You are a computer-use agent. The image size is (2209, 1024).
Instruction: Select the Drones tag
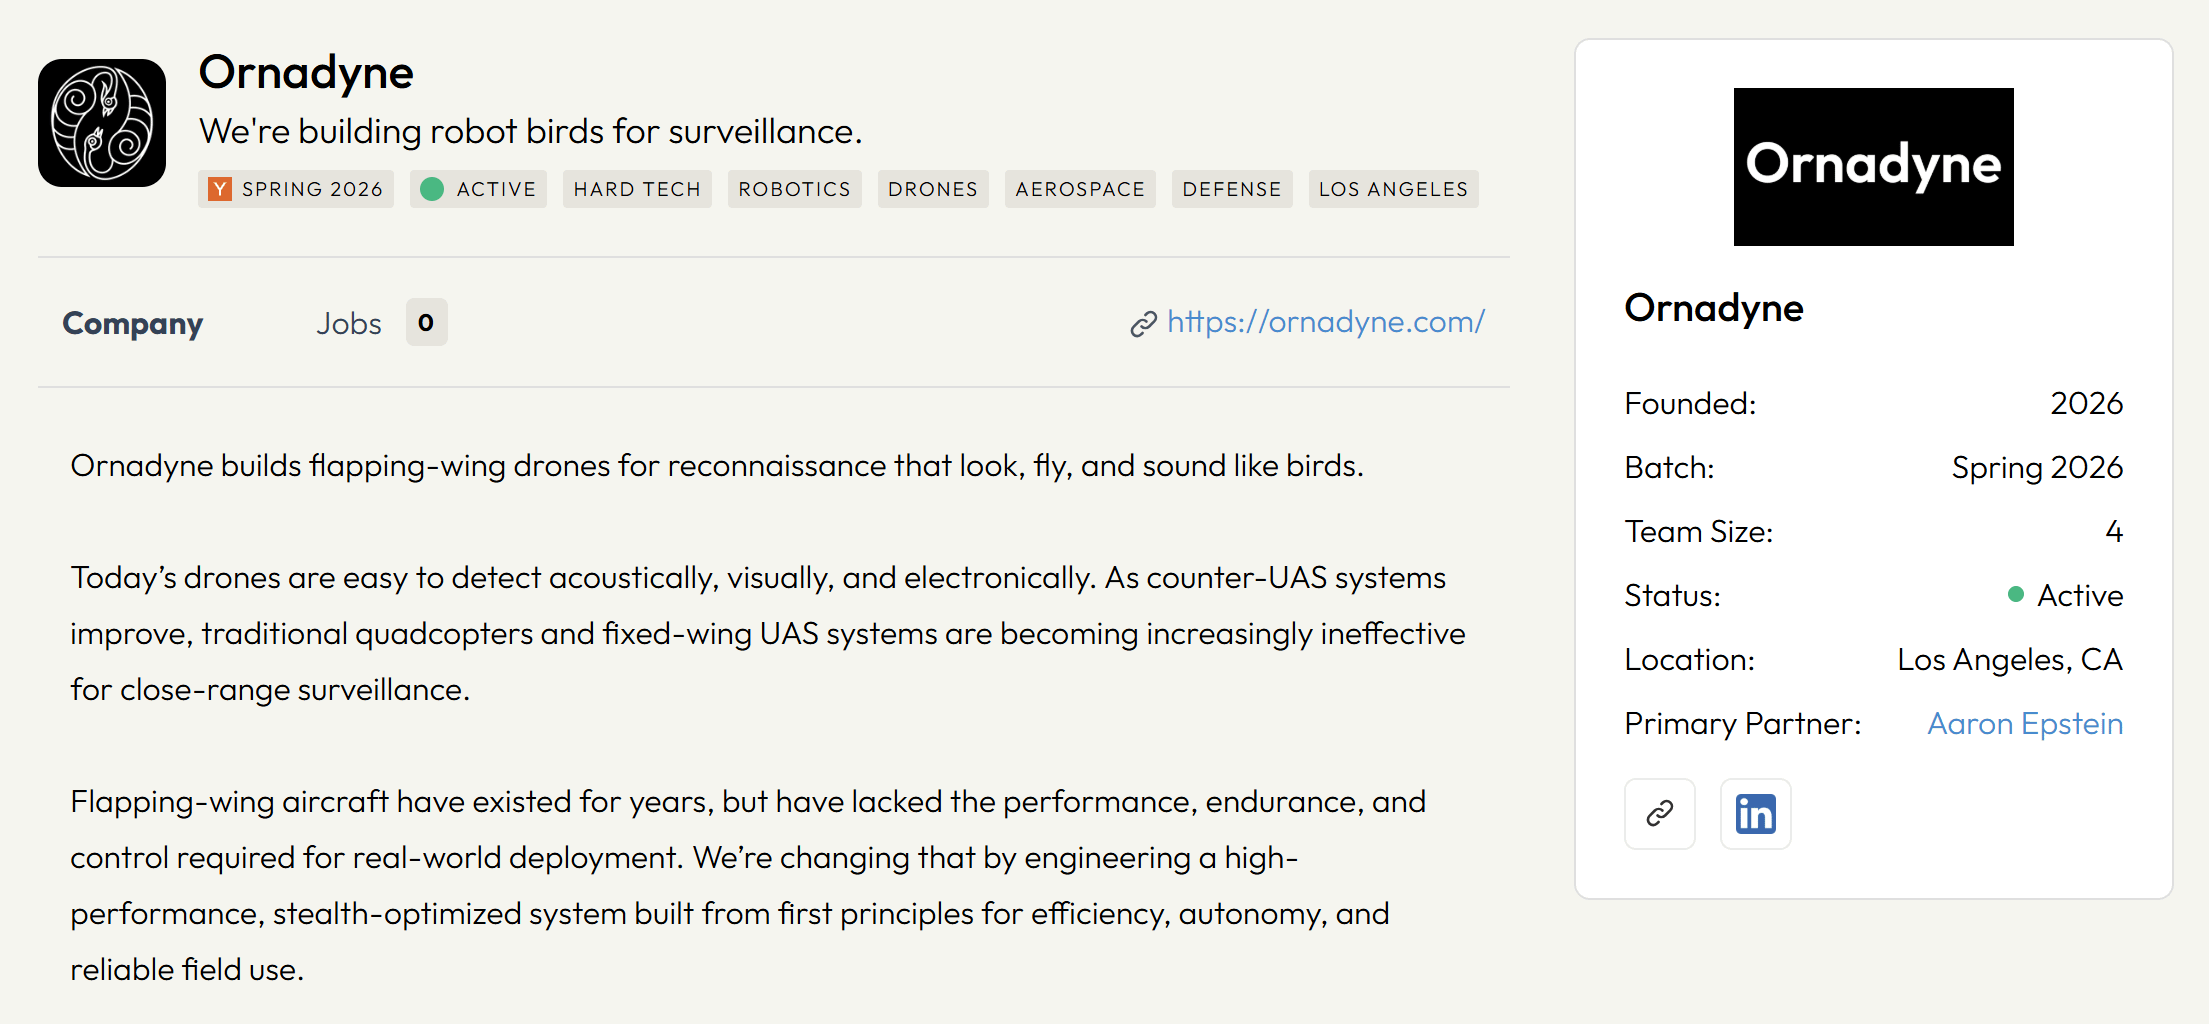933,189
